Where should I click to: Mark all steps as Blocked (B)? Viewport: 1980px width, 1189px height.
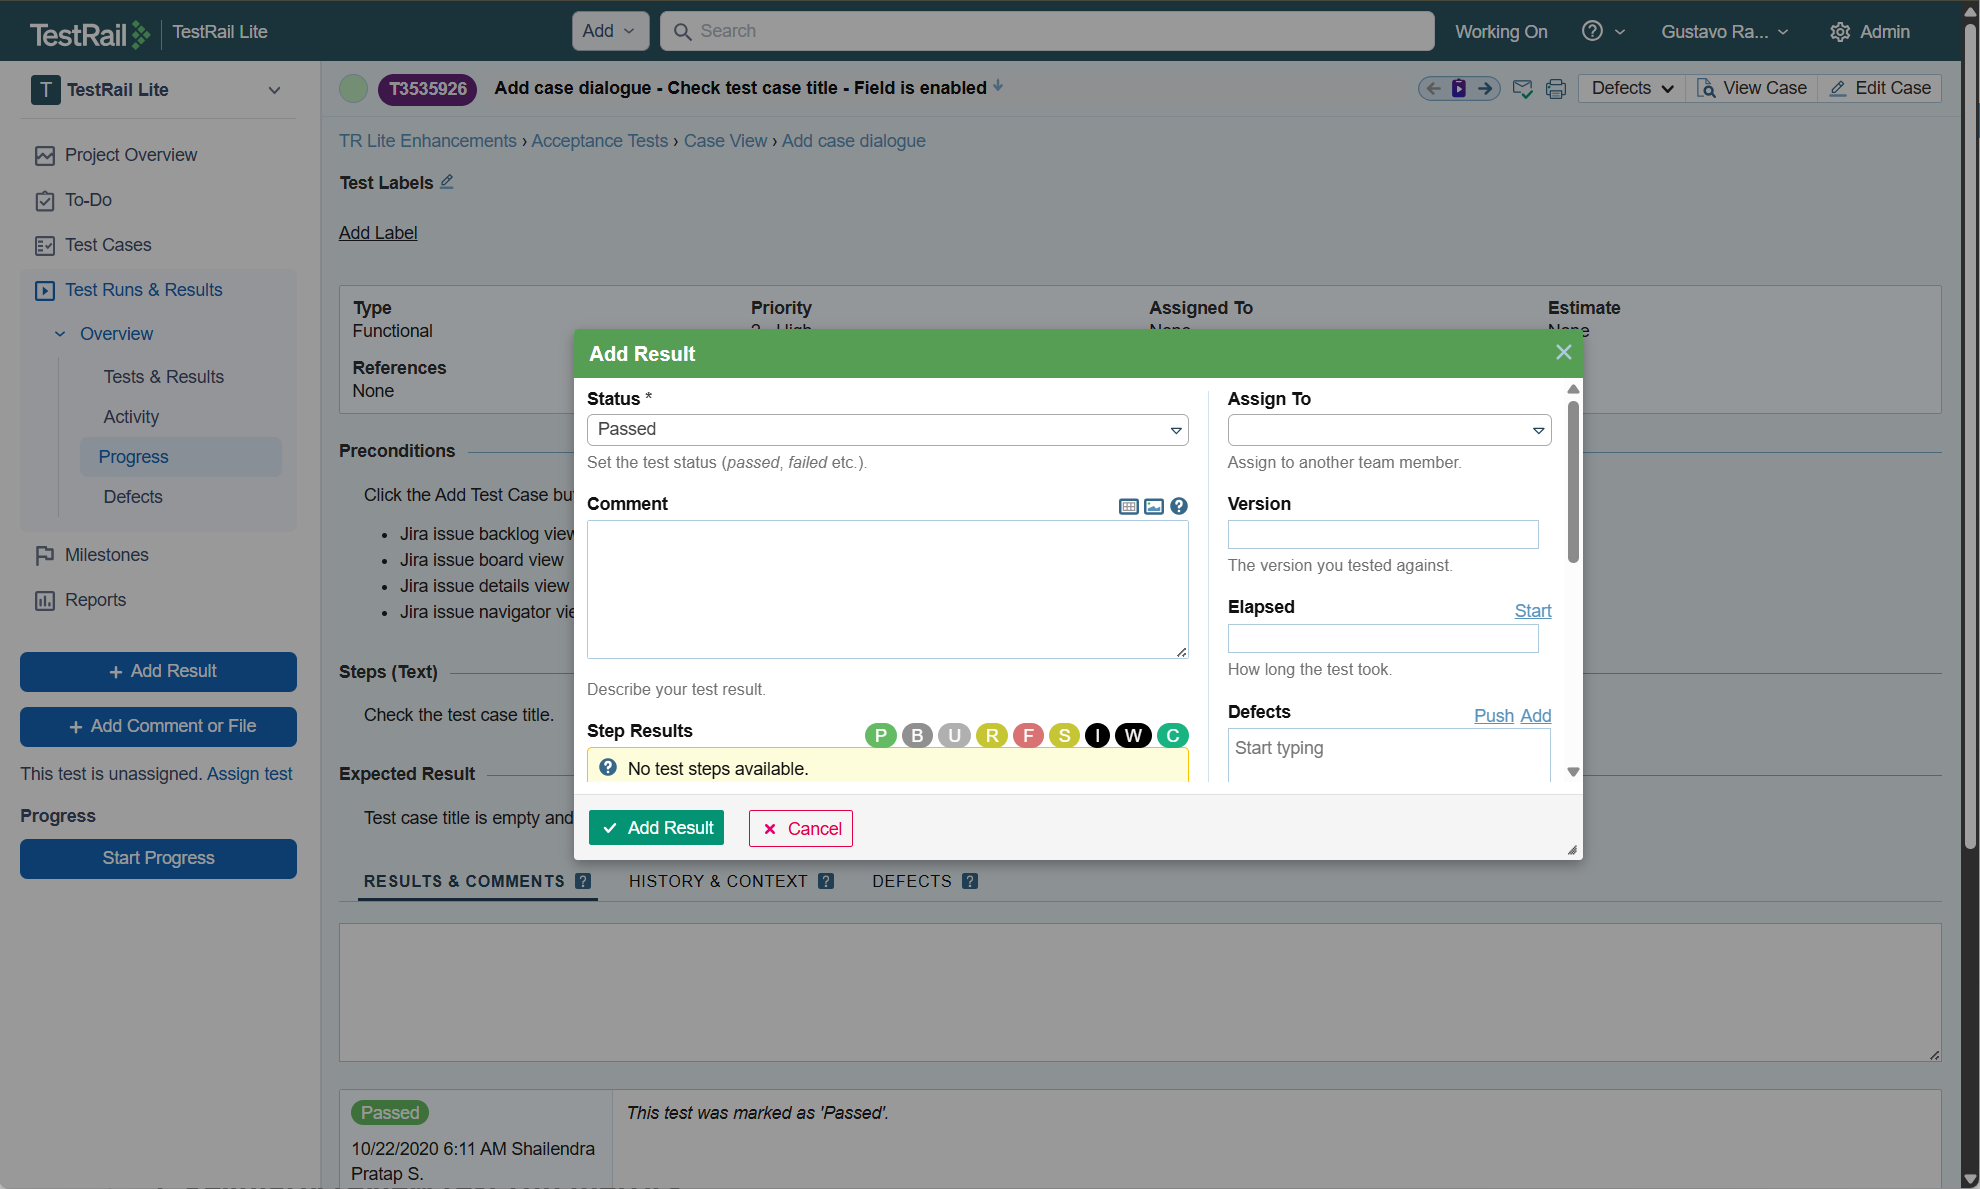pos(917,736)
